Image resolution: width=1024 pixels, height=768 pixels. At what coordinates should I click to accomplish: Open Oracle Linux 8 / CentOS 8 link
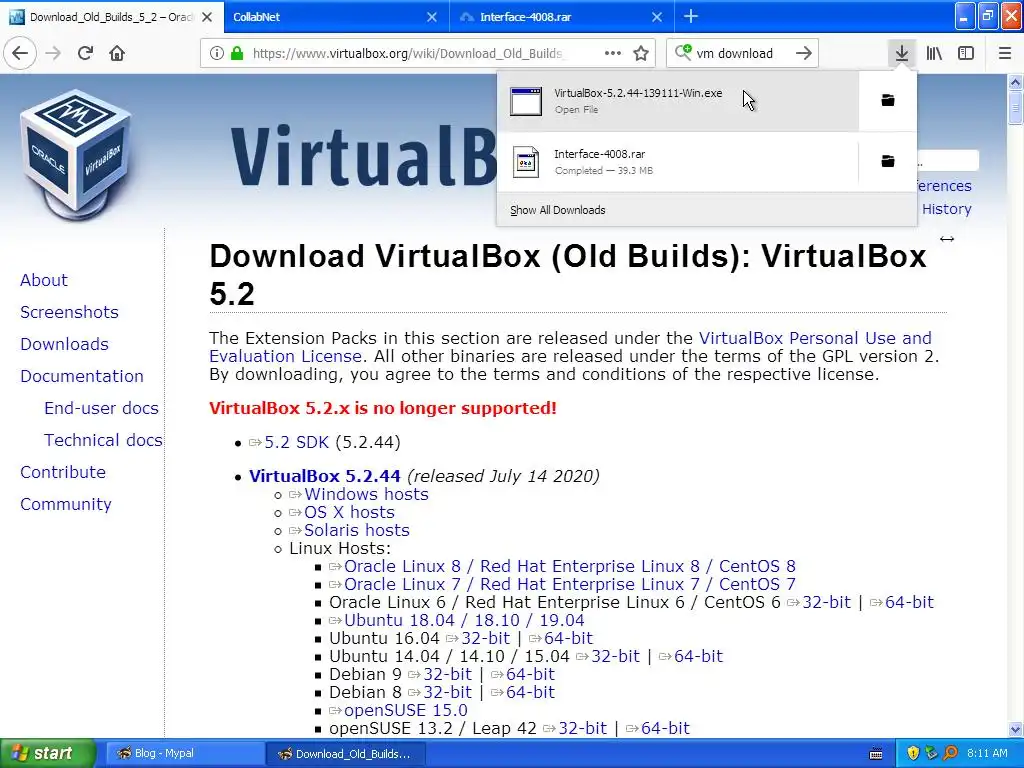tap(569, 566)
